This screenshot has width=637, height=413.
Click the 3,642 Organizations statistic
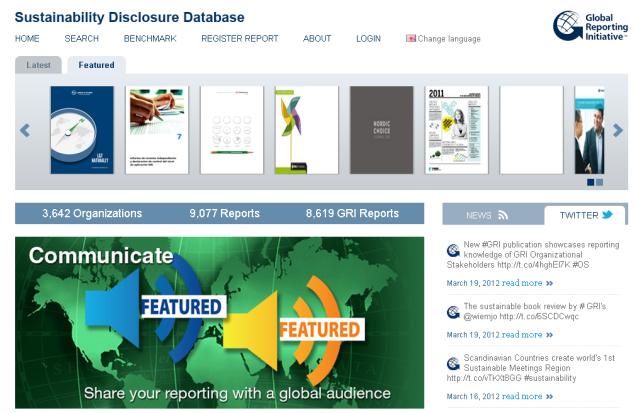[x=92, y=214]
